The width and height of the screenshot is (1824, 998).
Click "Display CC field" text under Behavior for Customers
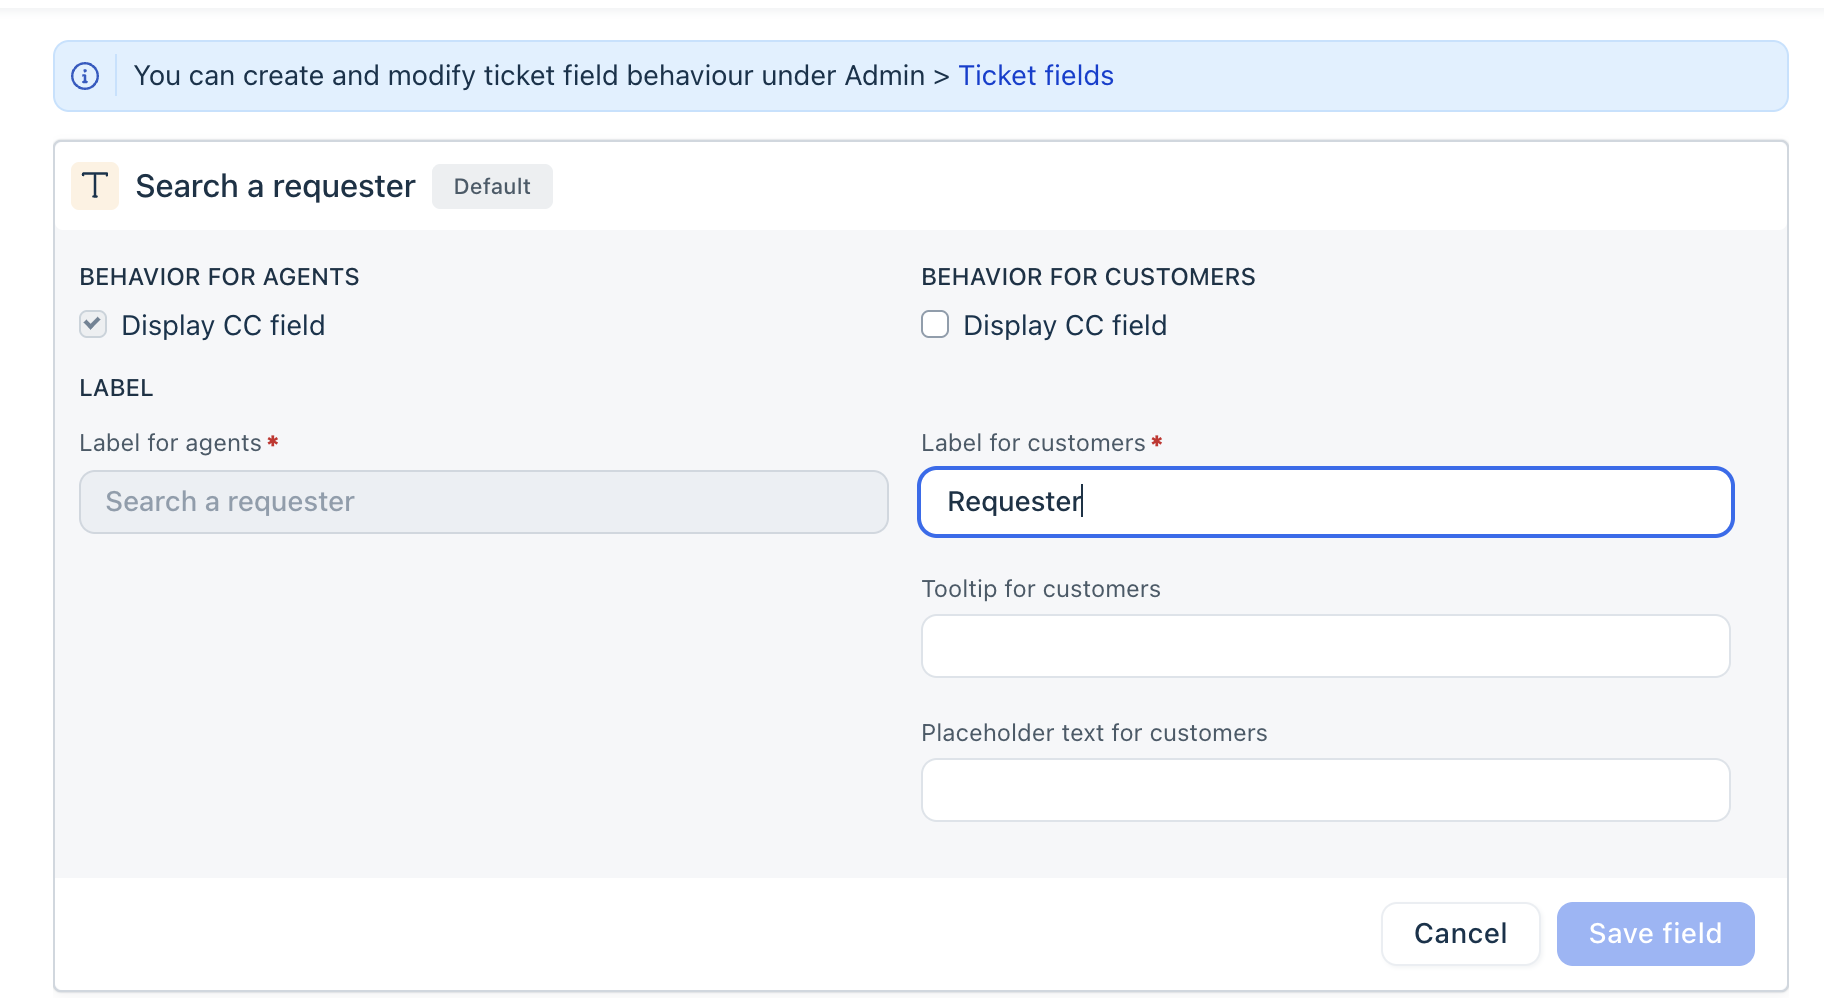point(1065,326)
